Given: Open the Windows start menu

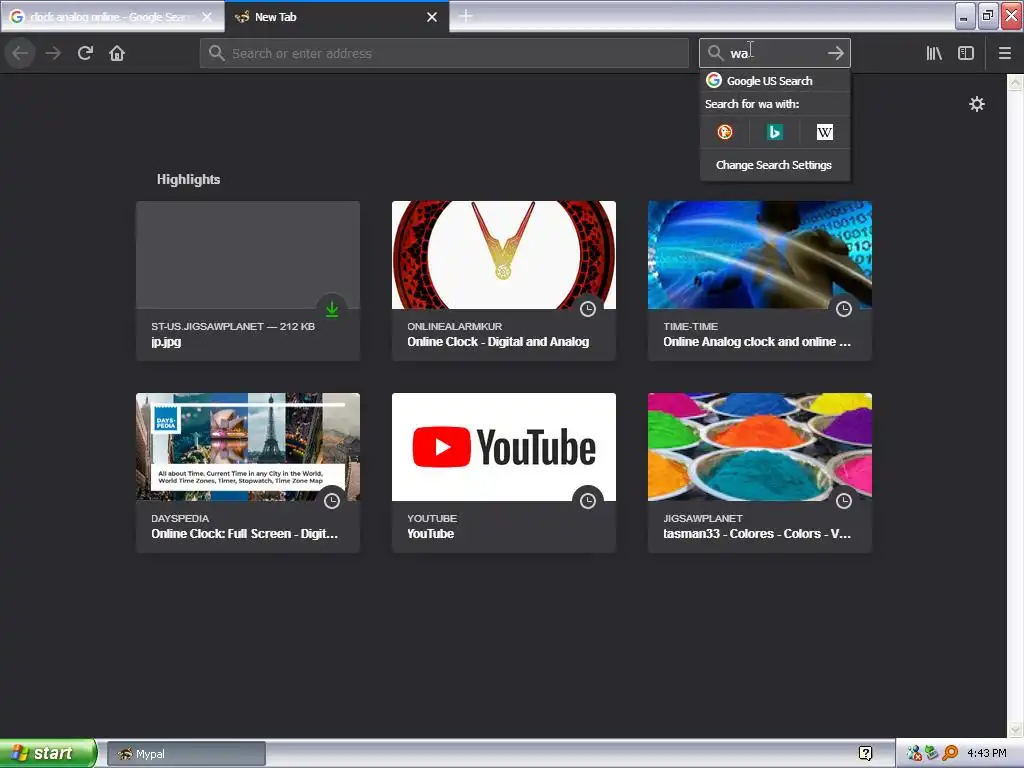Looking at the screenshot, I should 48,753.
